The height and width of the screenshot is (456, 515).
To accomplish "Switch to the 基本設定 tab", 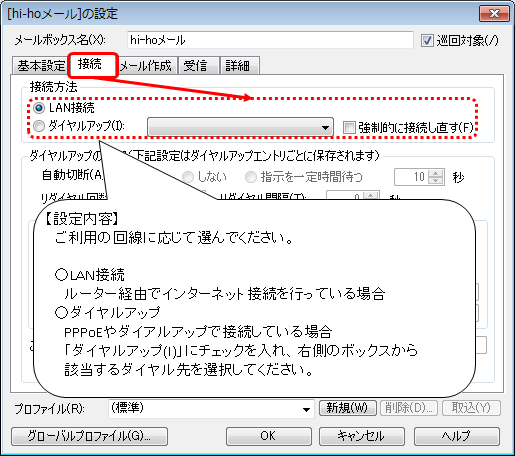I will click(41, 66).
